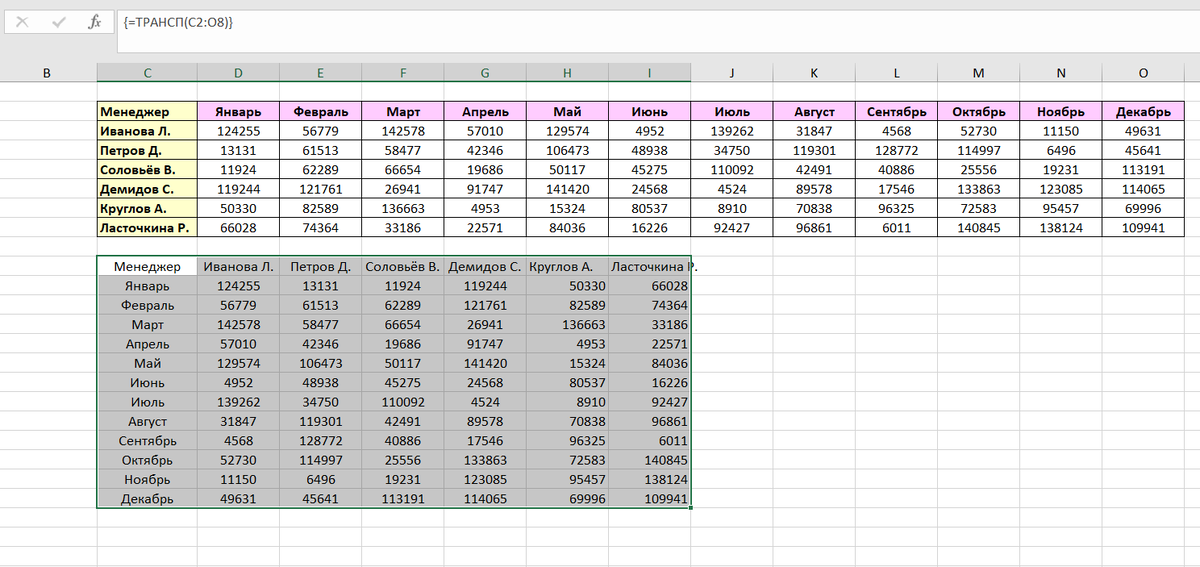Image resolution: width=1200 pixels, height=567 pixels.
Task: Select the pink Июль header cell
Action: (x=732, y=112)
